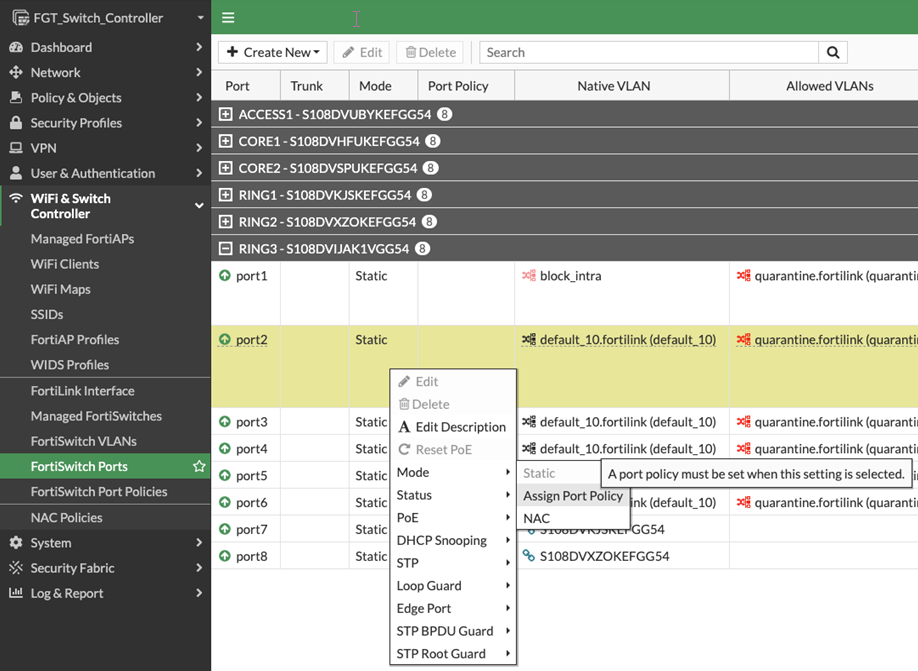
Task: Click the port5 green status icon
Action: pos(225,475)
